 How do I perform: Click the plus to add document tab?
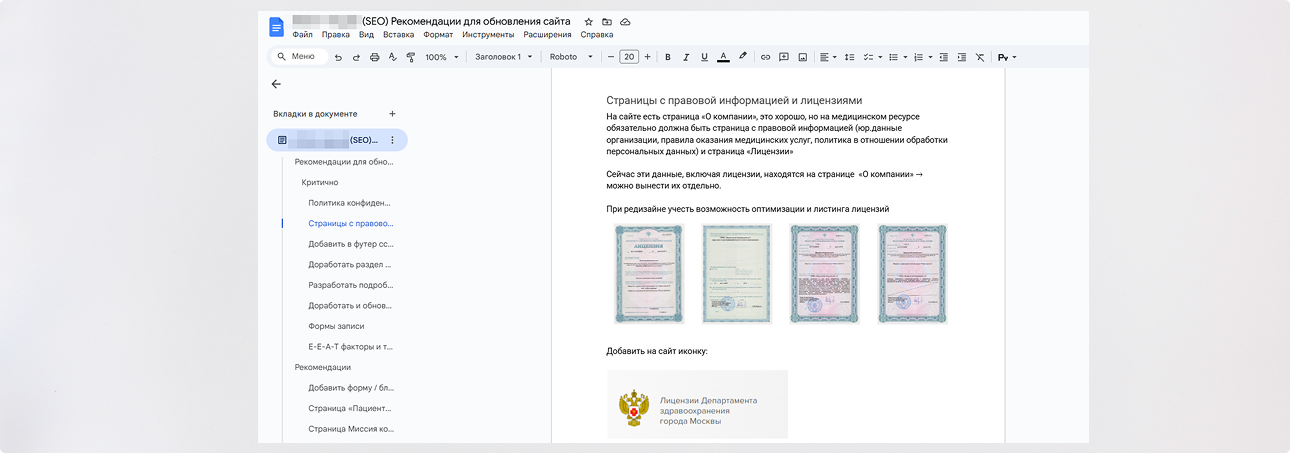click(392, 114)
